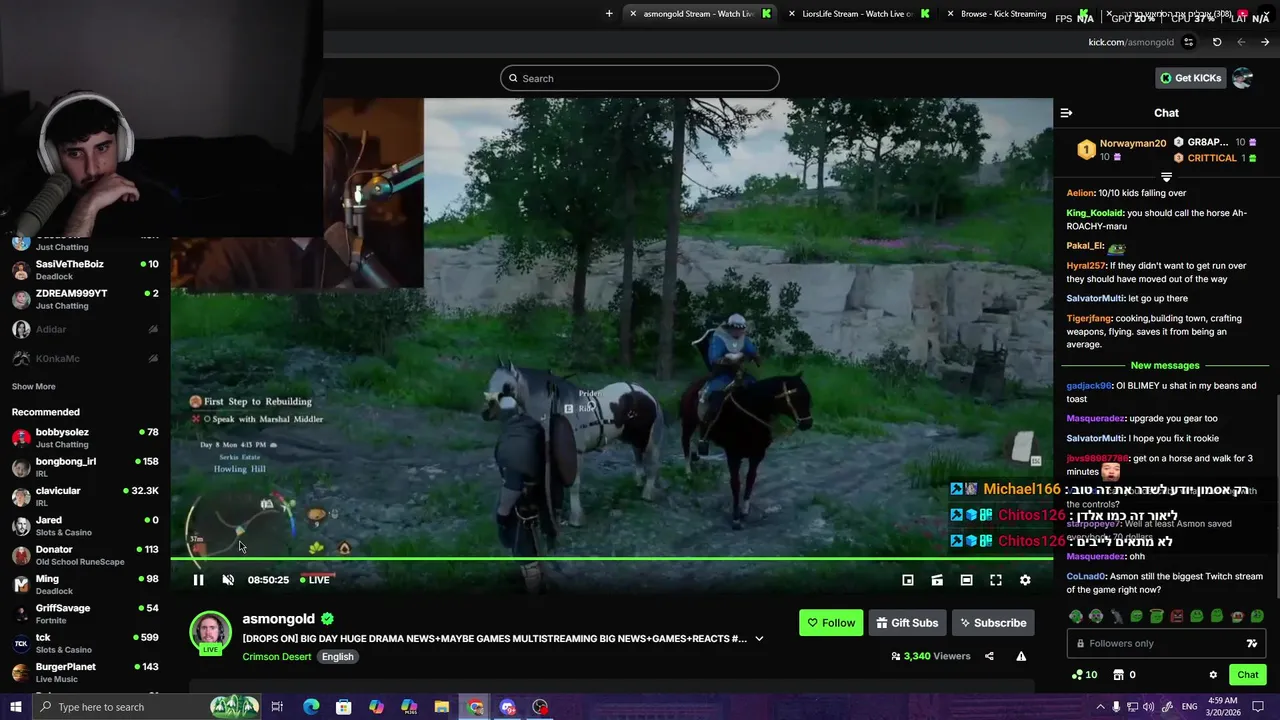Open ZDREAM999YT Just Chatting channel
The height and width of the screenshot is (720, 1280).
[x=85, y=299]
